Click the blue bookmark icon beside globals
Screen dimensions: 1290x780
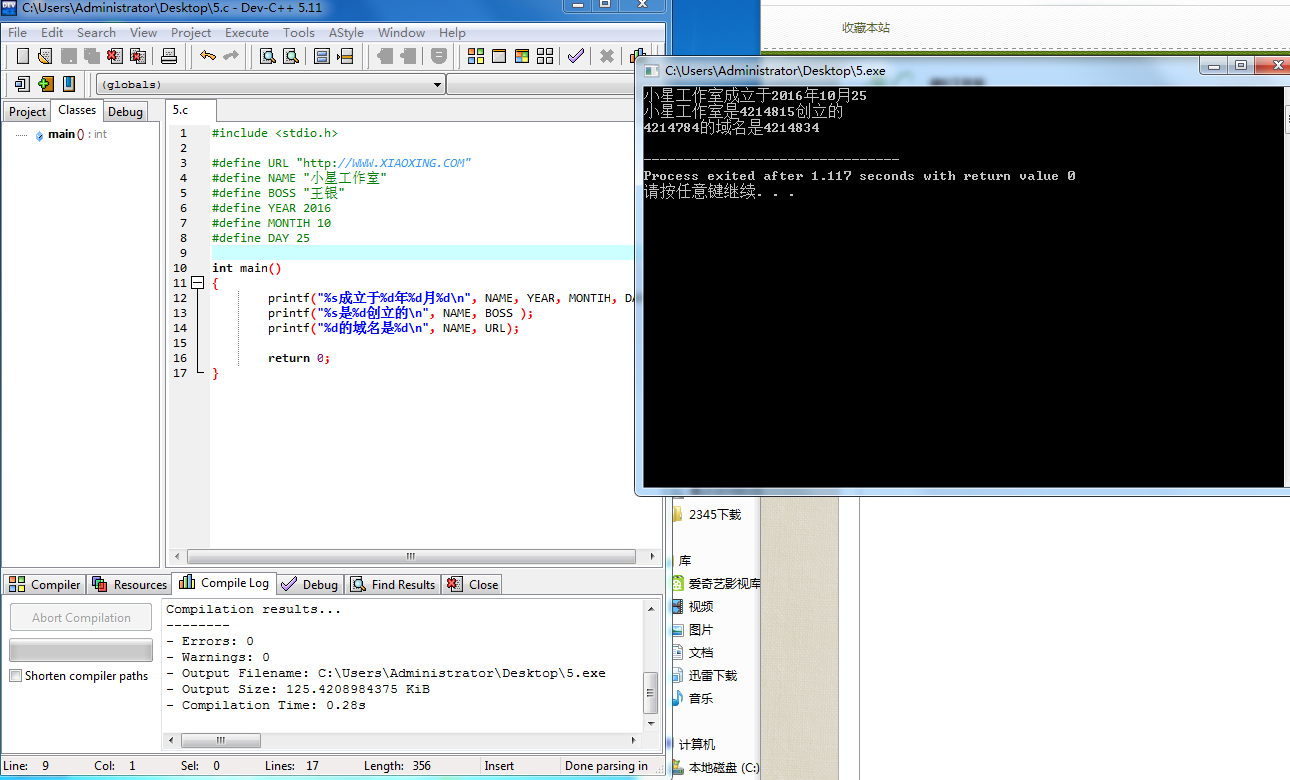[69, 84]
